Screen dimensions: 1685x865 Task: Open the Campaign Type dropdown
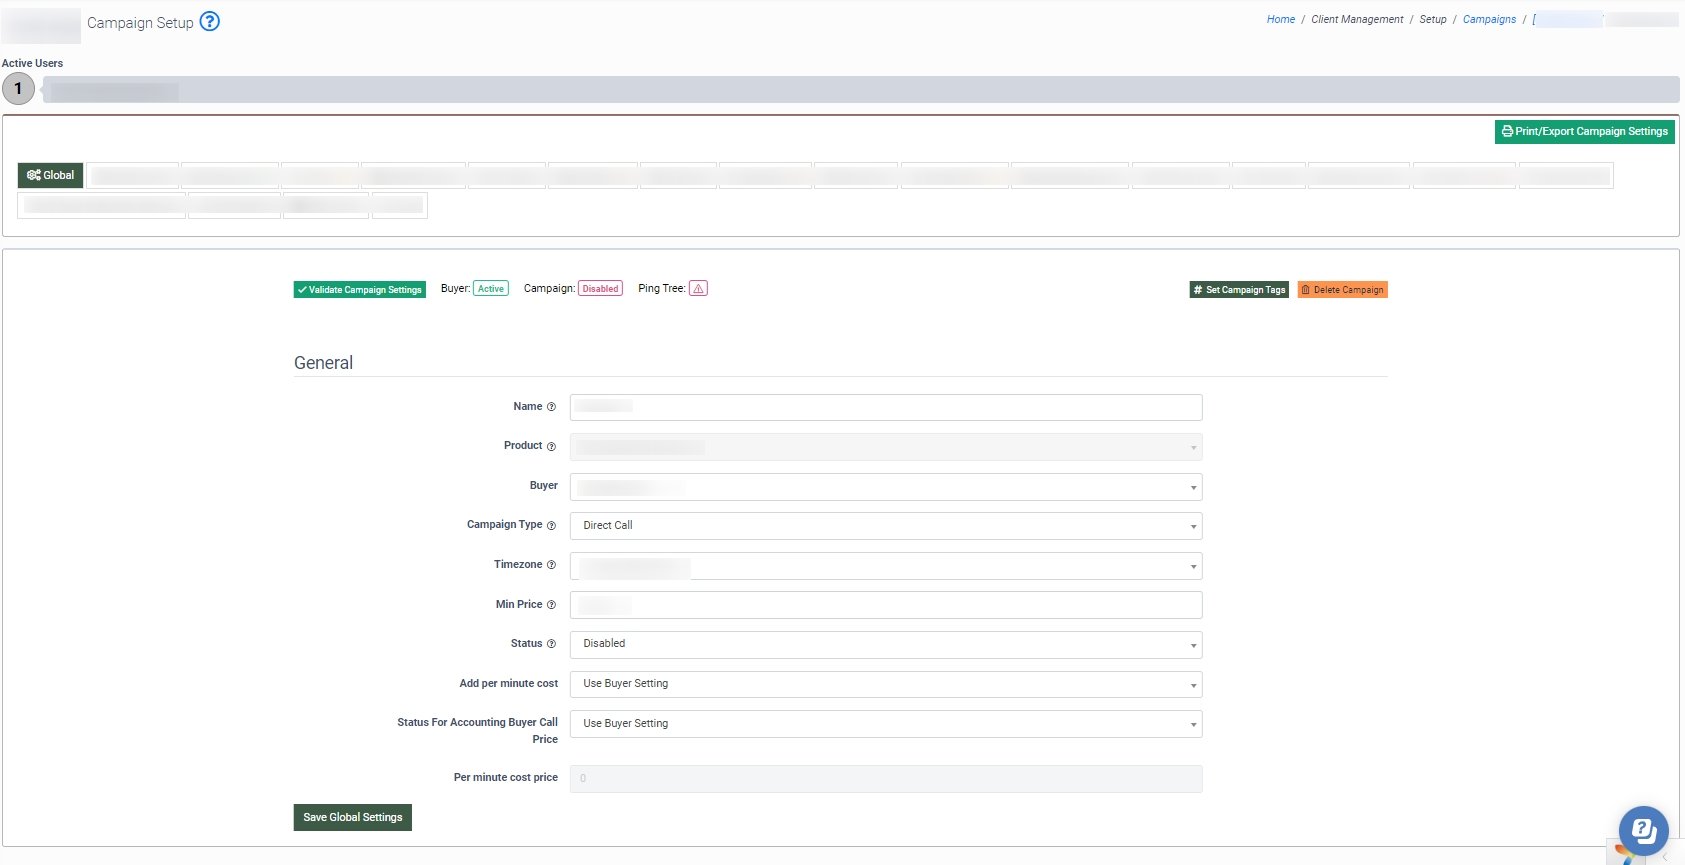pos(885,526)
